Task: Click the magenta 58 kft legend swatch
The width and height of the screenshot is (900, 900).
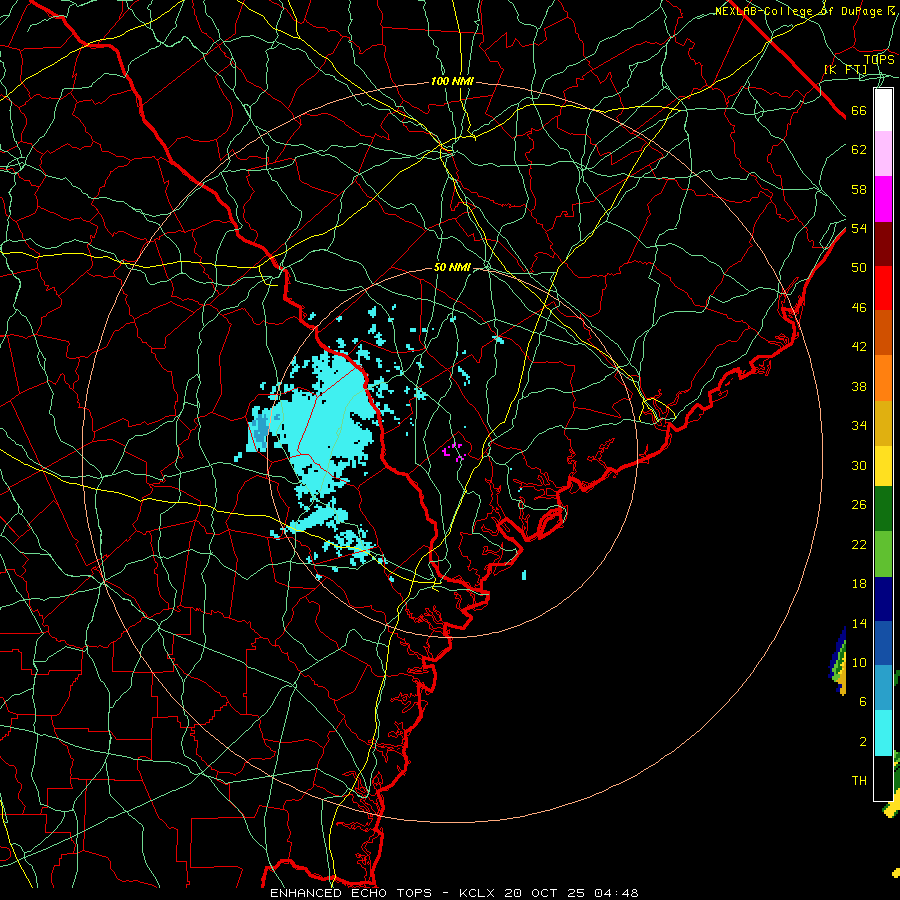Action: tap(883, 199)
